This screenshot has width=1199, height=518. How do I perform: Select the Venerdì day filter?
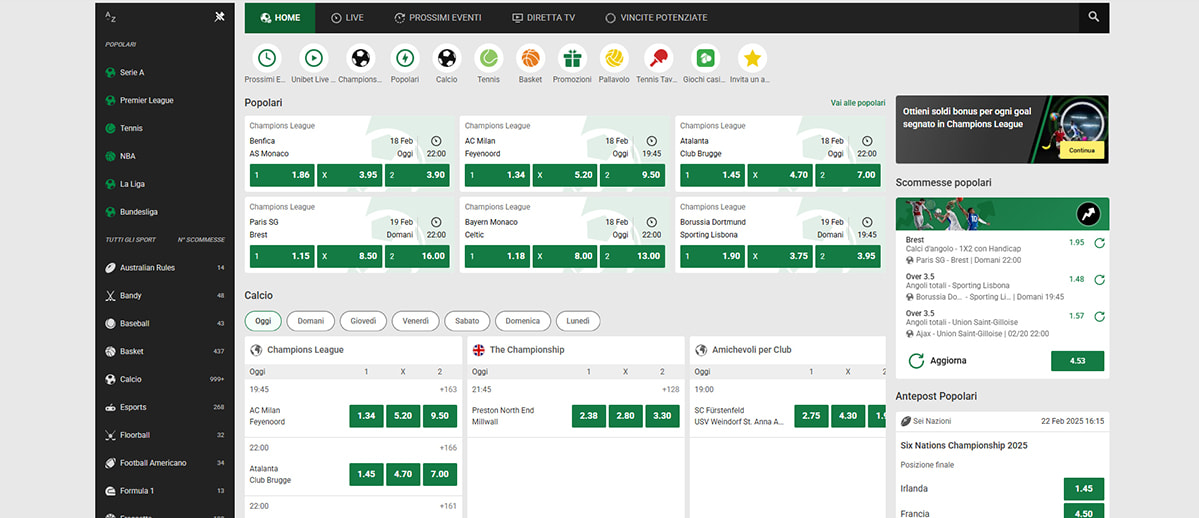[x=415, y=321]
